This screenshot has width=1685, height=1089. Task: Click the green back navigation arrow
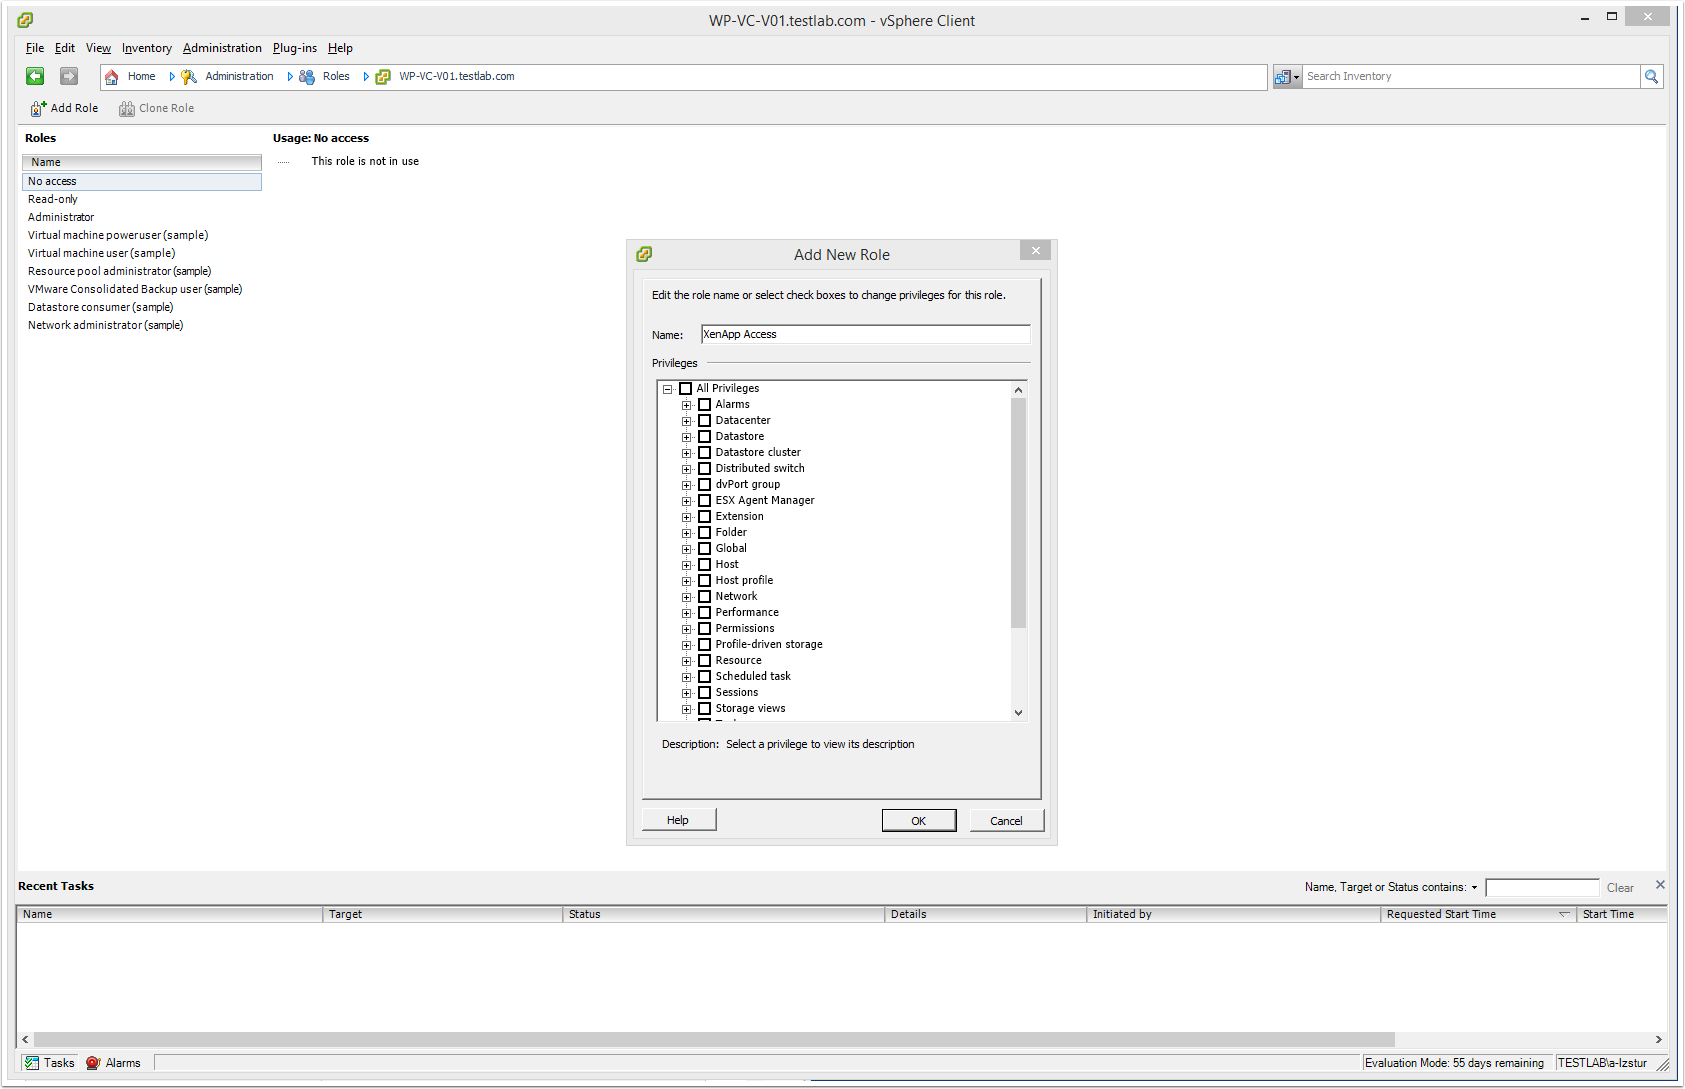pyautogui.click(x=35, y=76)
